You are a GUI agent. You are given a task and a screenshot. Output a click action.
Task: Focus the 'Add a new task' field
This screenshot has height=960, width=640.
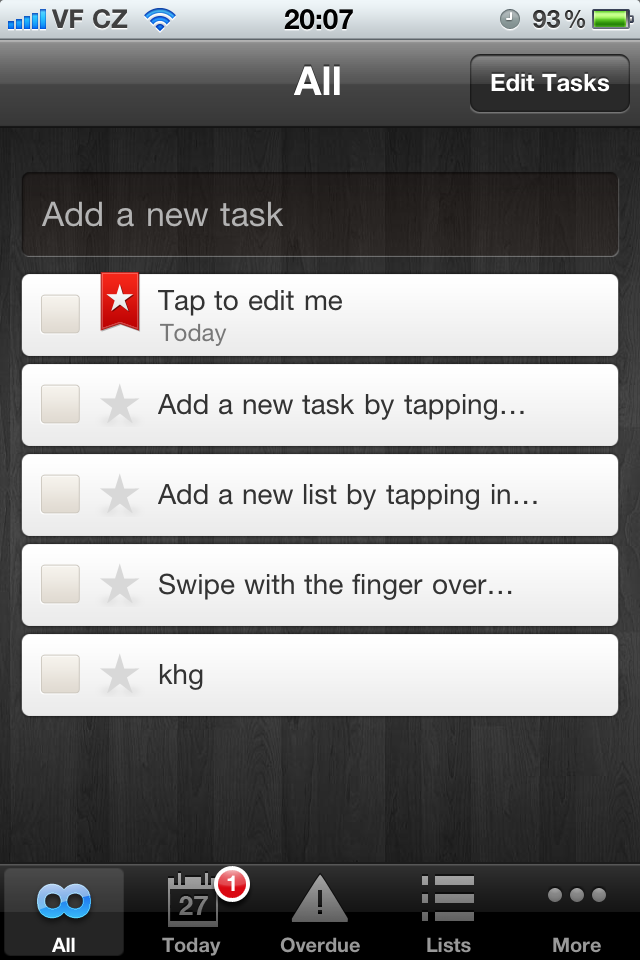pyautogui.click(x=320, y=215)
